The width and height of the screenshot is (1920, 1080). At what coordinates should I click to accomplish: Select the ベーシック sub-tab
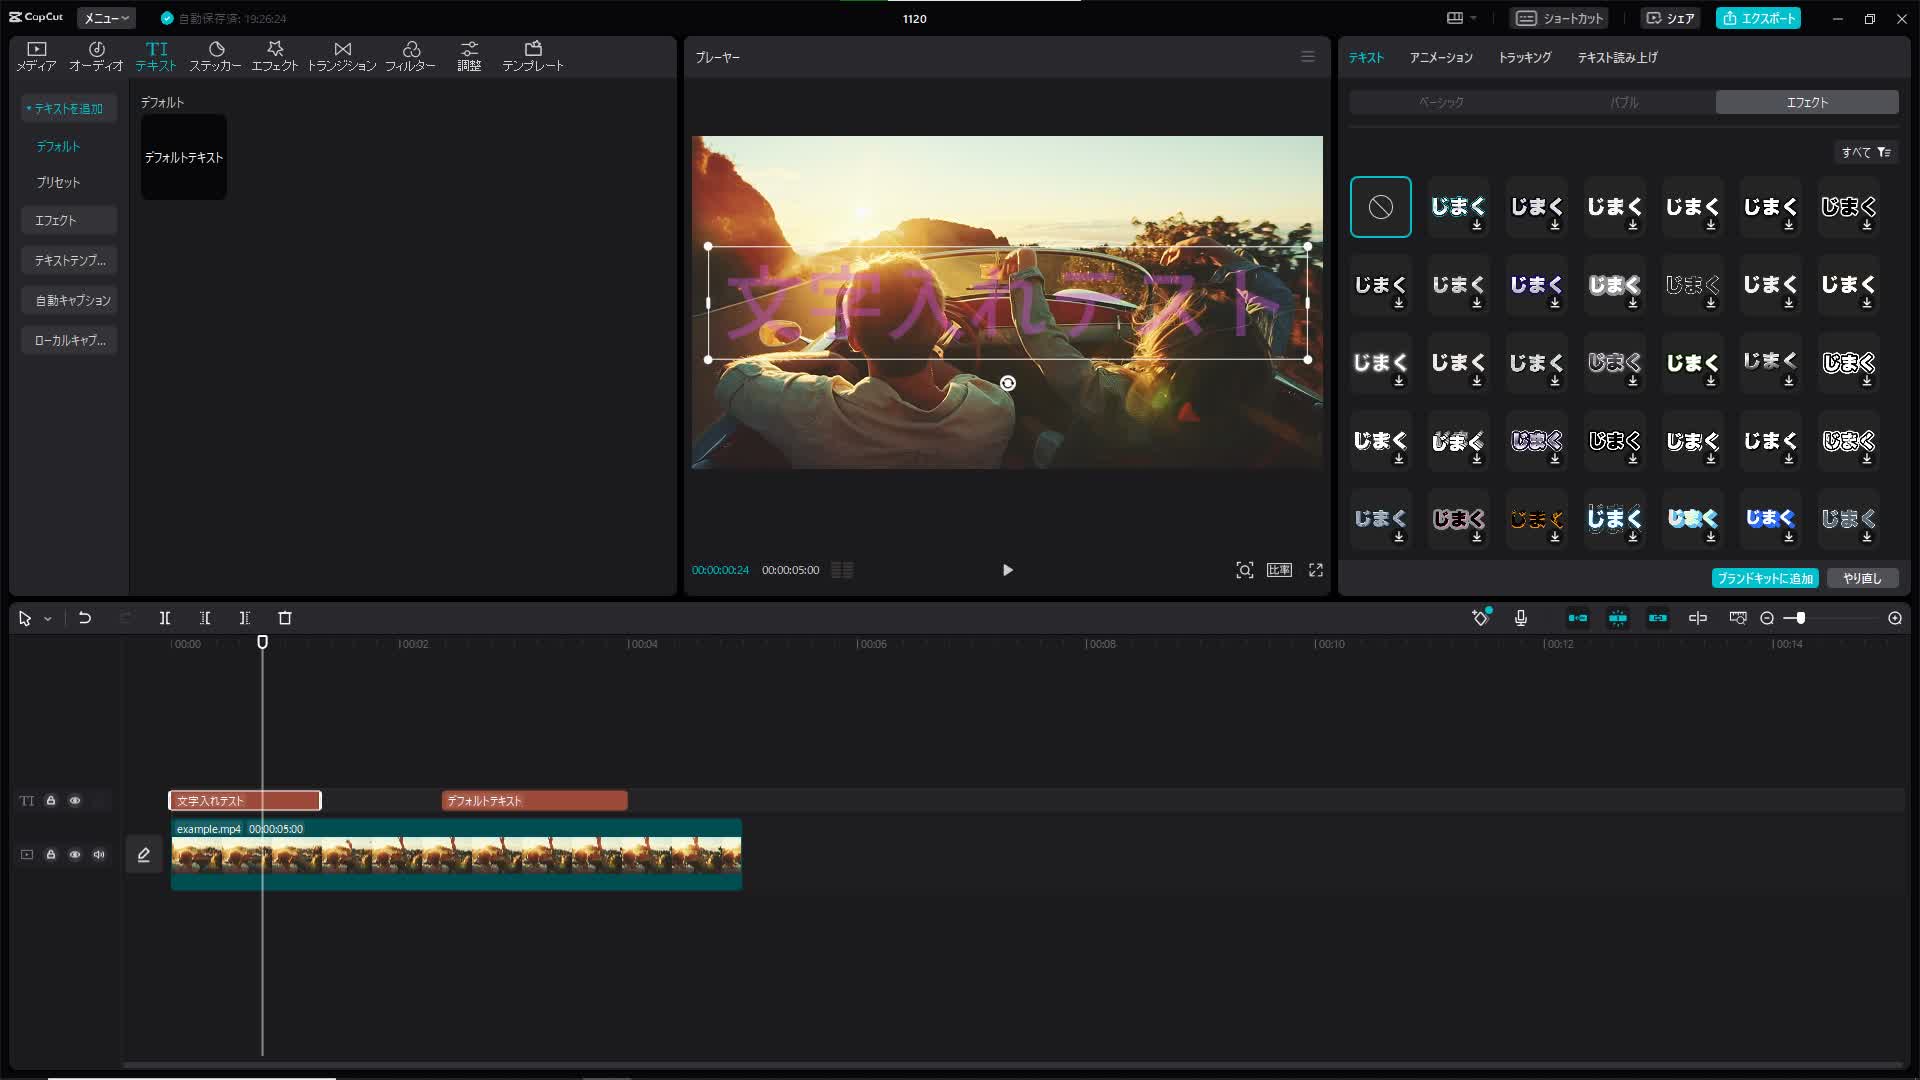1441,102
